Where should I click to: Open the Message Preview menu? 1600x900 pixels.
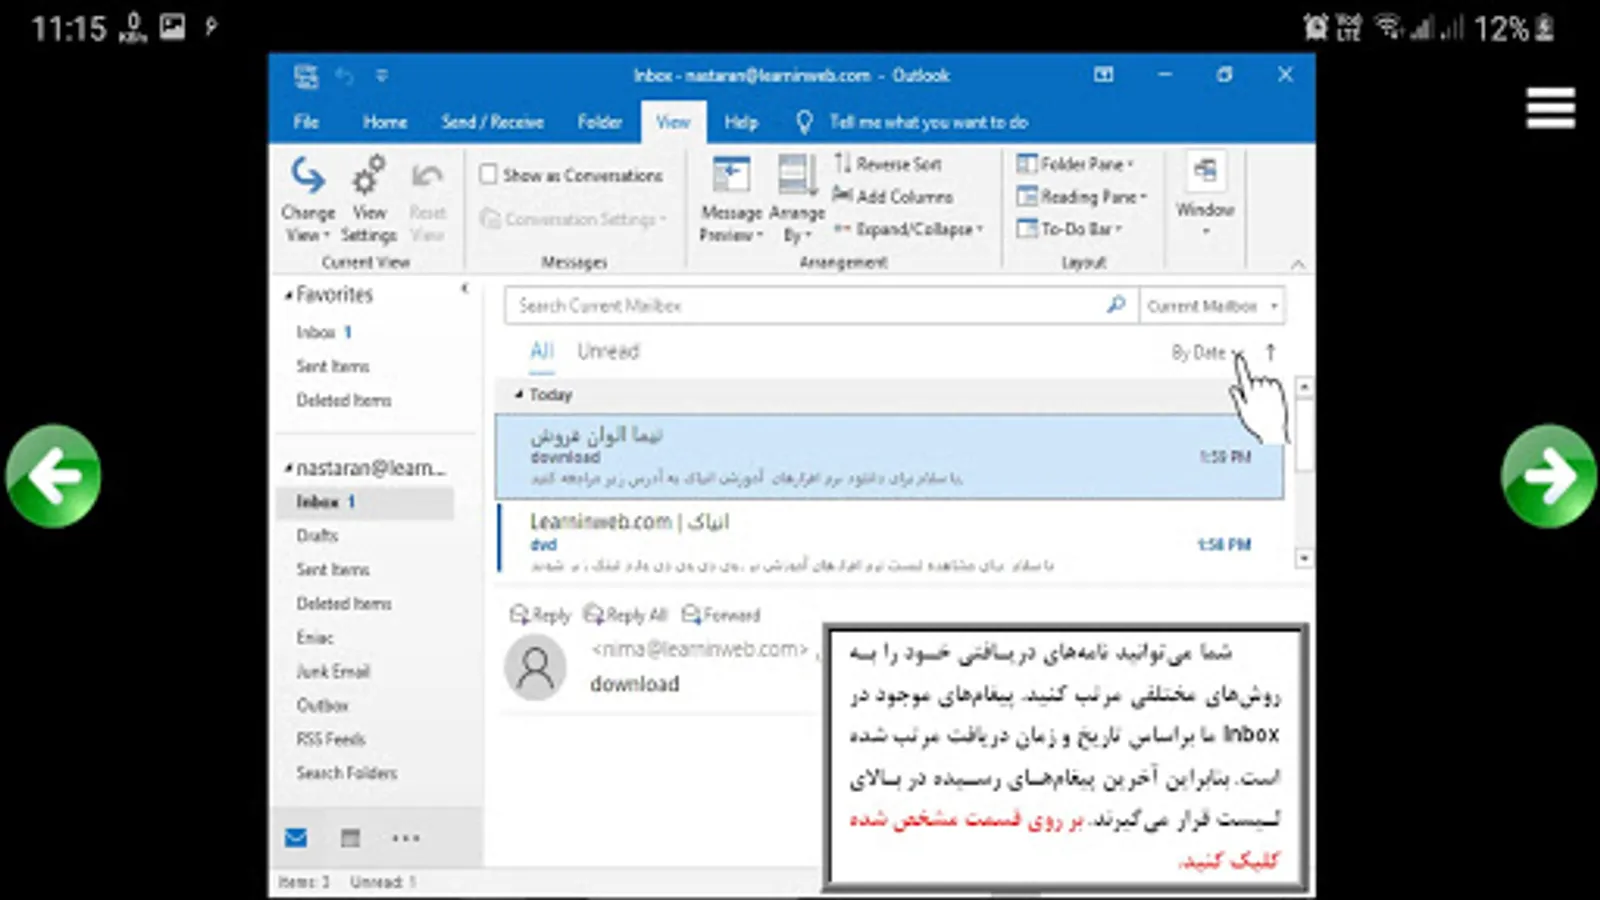731,200
